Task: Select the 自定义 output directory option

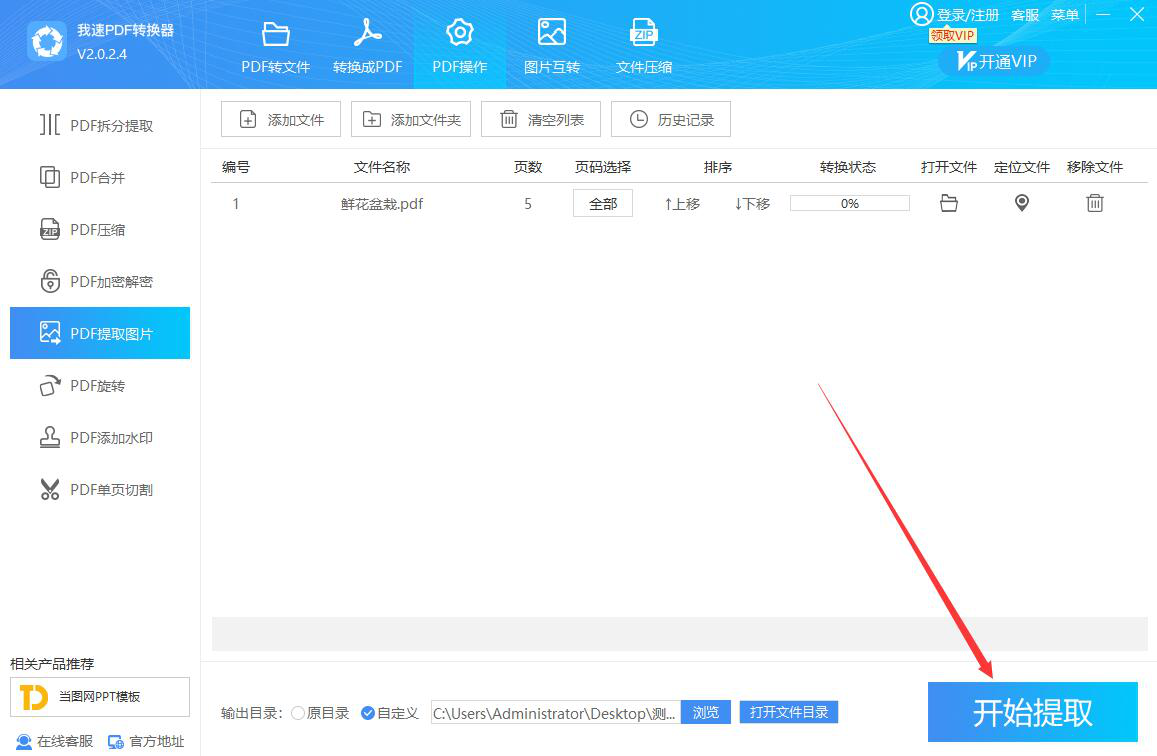Action: 368,713
